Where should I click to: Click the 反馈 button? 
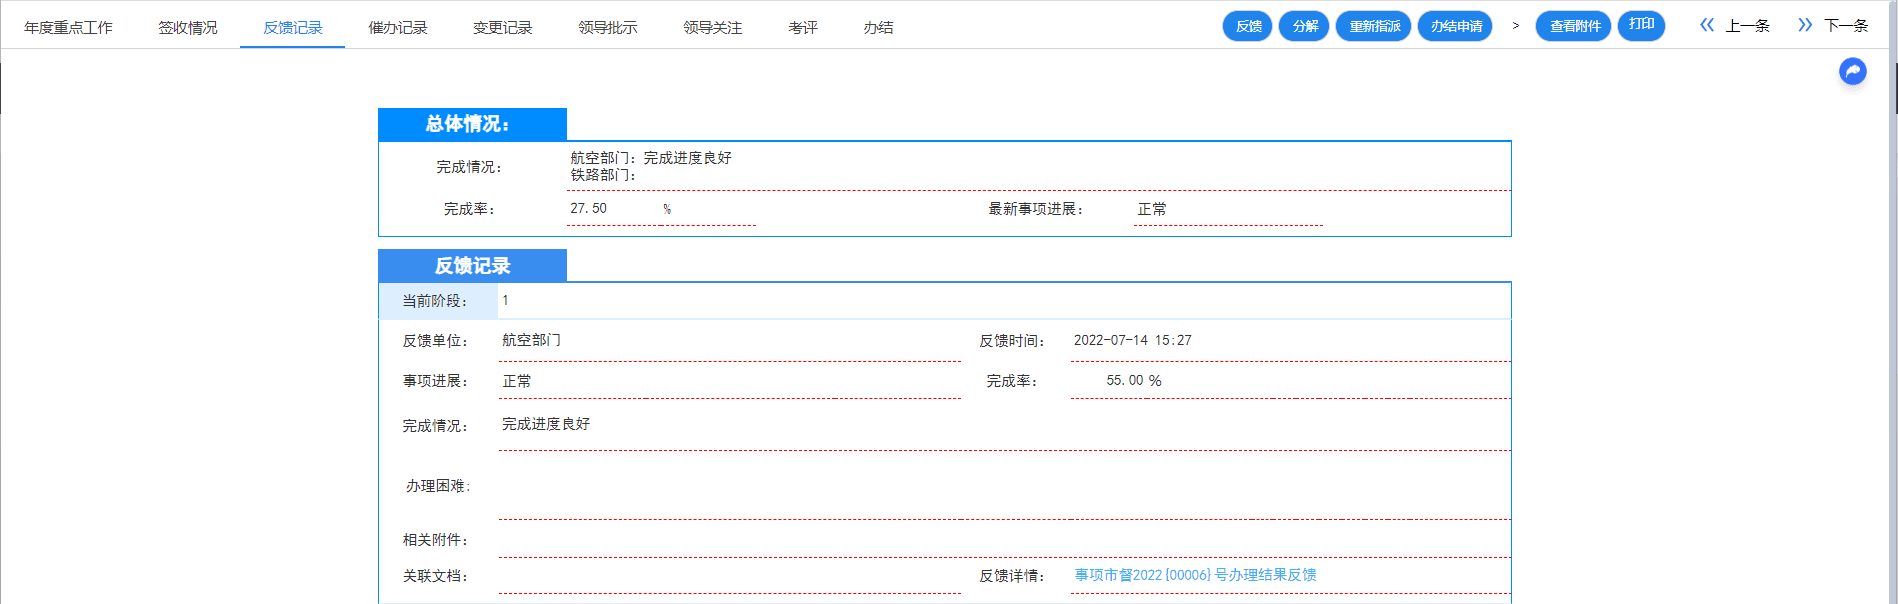[x=1248, y=26]
